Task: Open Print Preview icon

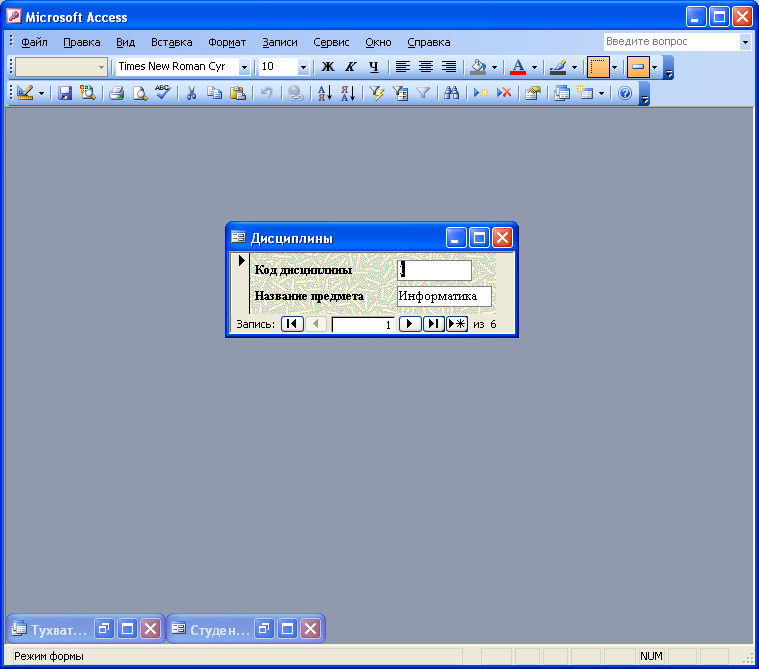Action: pos(139,92)
